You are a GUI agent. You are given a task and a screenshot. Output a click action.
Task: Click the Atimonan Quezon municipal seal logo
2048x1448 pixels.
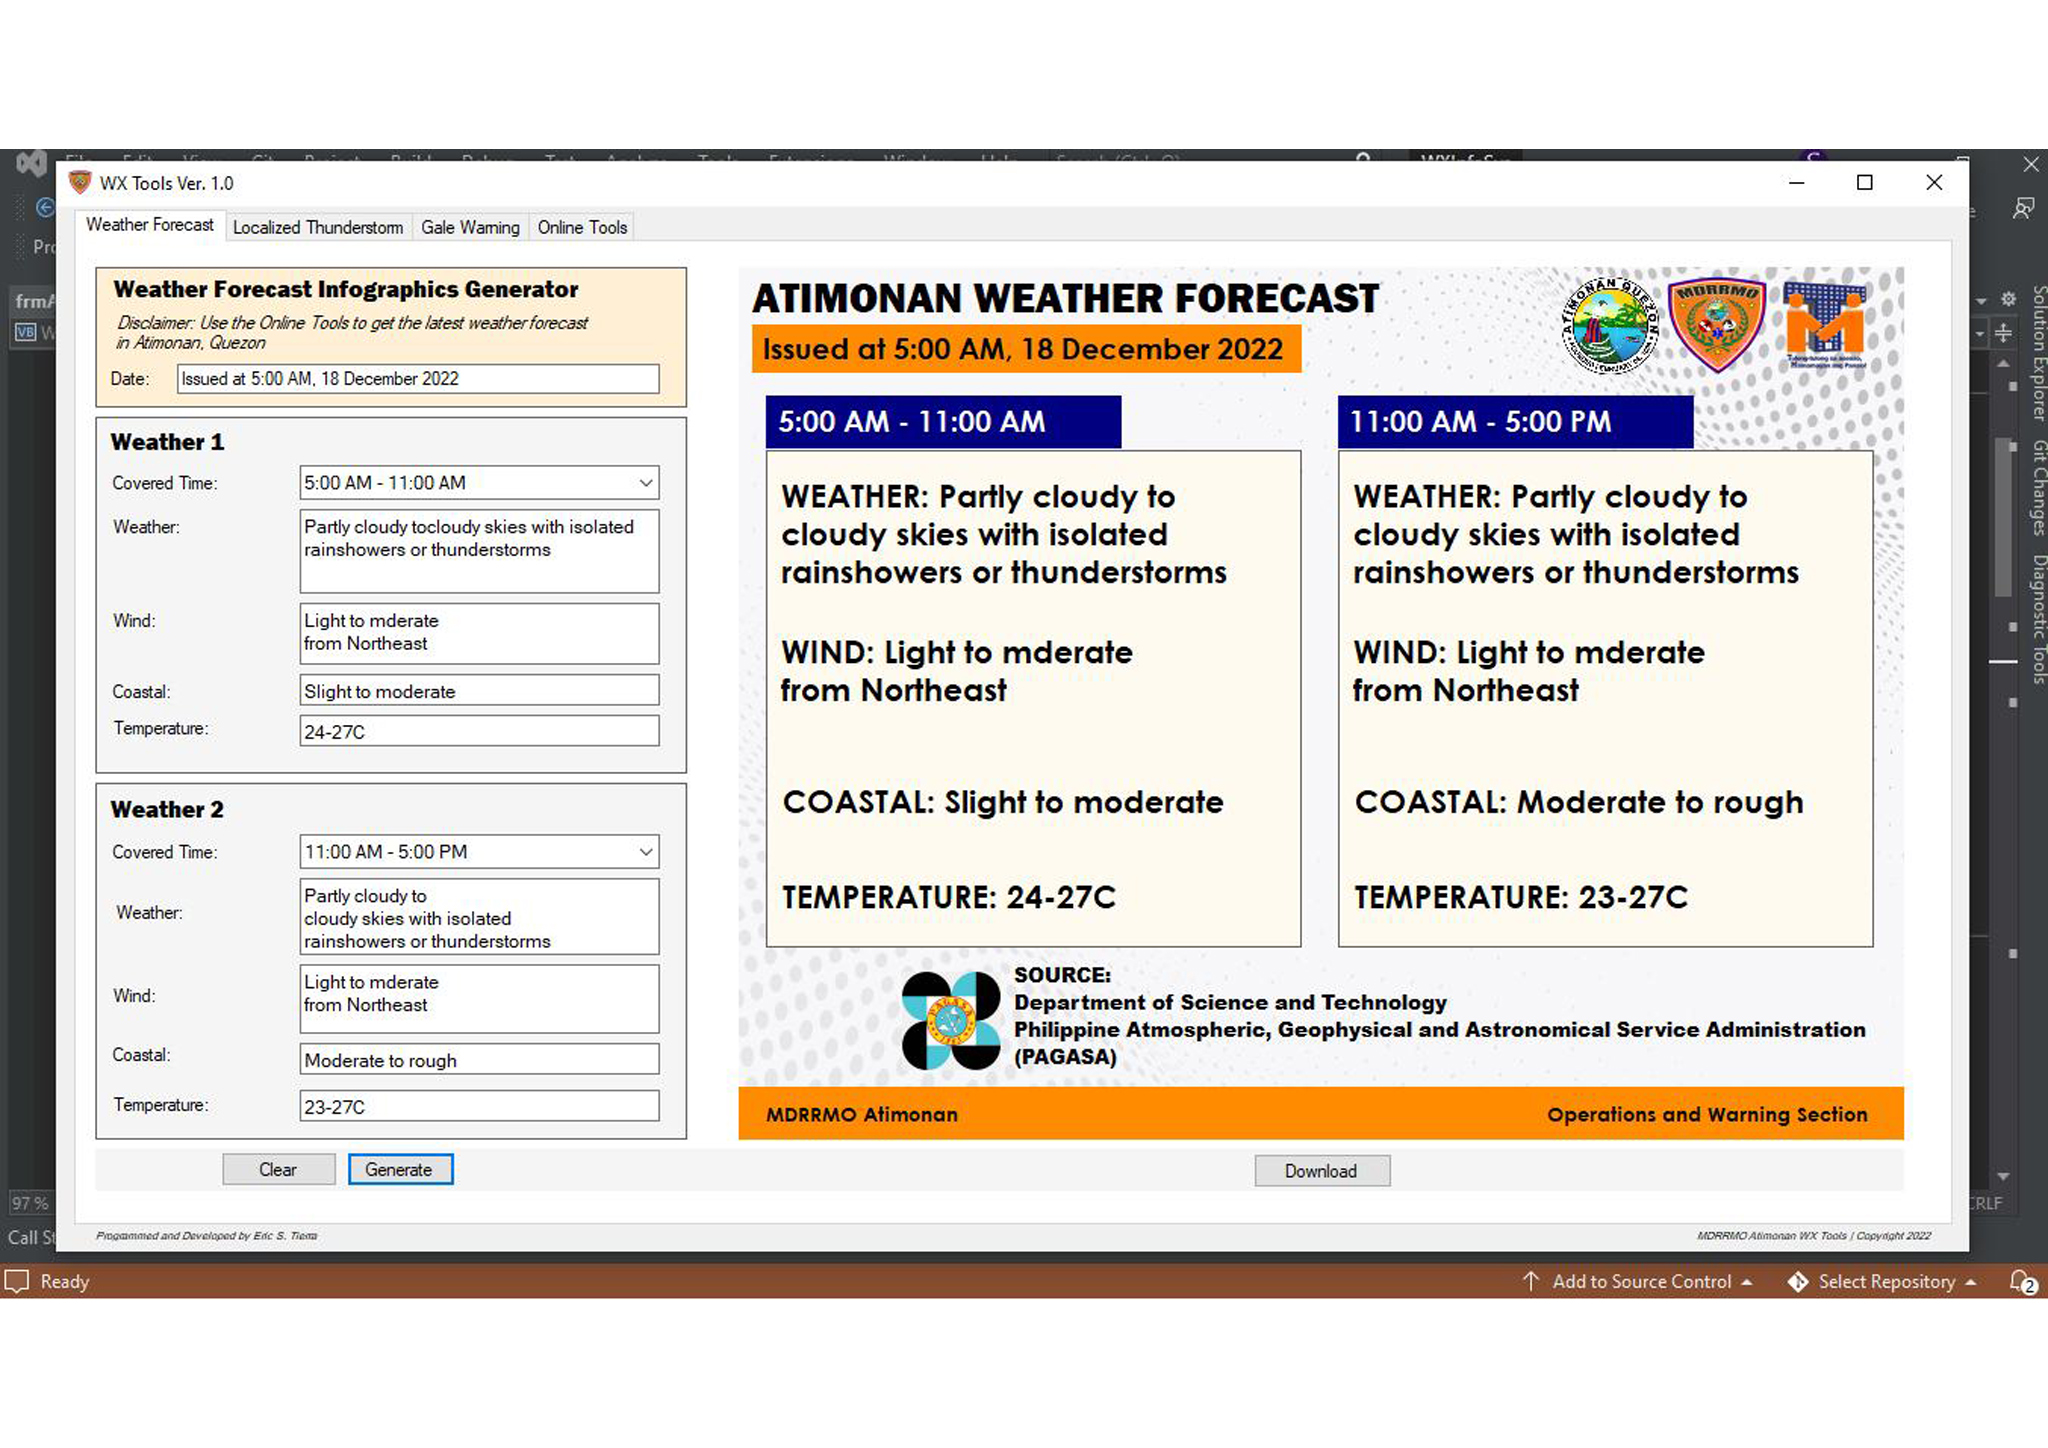1610,326
